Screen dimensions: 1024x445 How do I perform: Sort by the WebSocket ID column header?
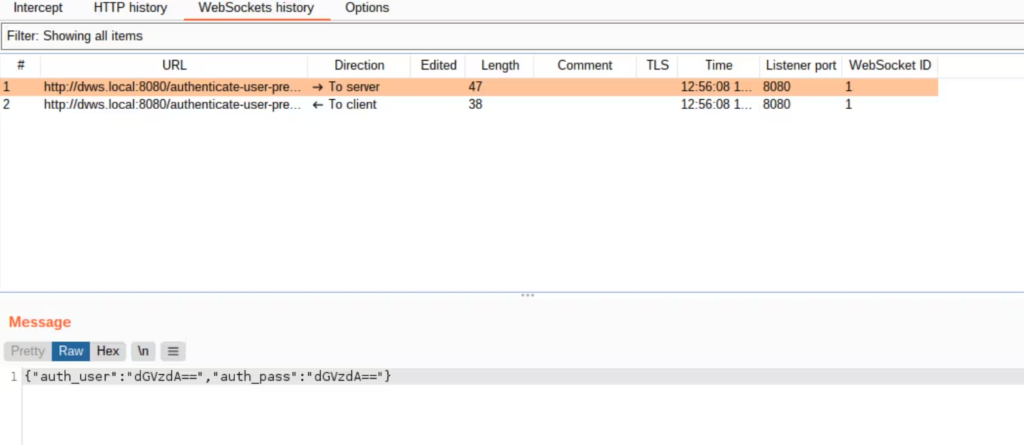[889, 65]
